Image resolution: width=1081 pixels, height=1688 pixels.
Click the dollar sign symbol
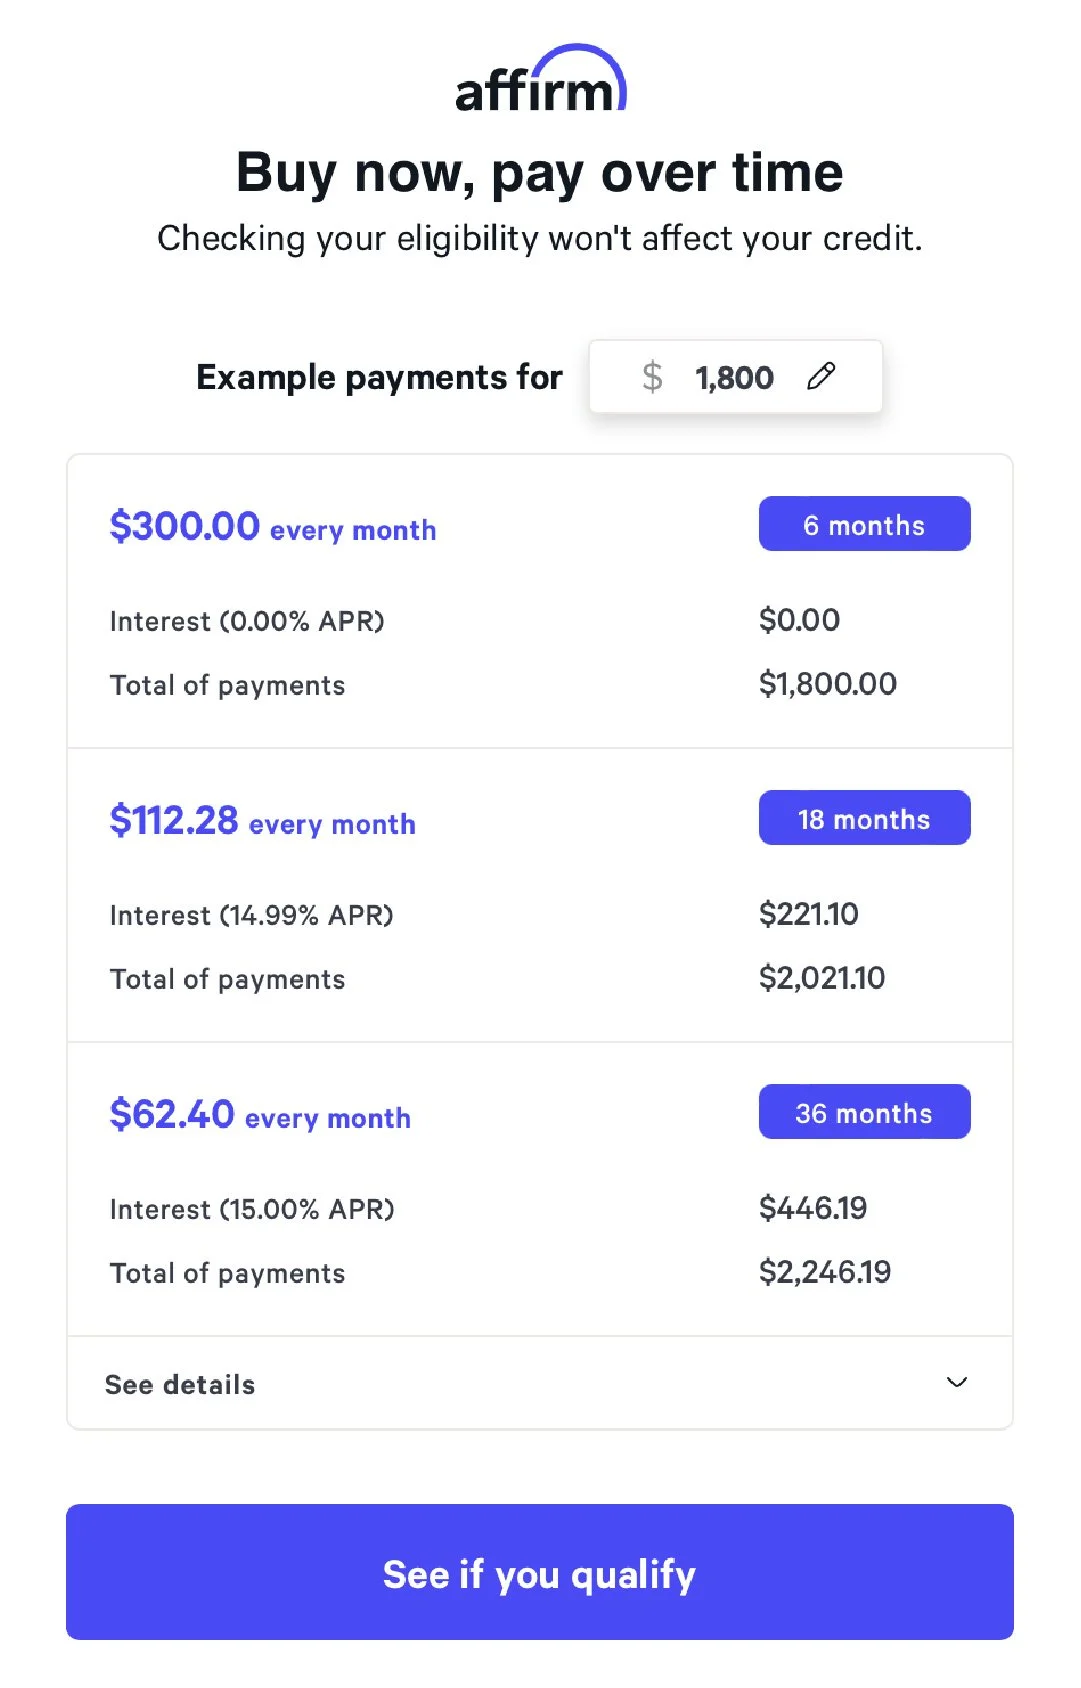pyautogui.click(x=652, y=377)
